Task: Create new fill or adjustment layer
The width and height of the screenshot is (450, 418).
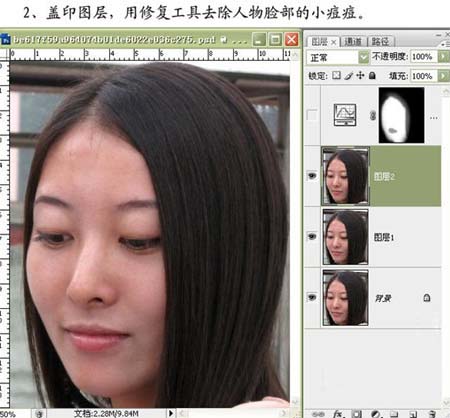Action: 376,414
